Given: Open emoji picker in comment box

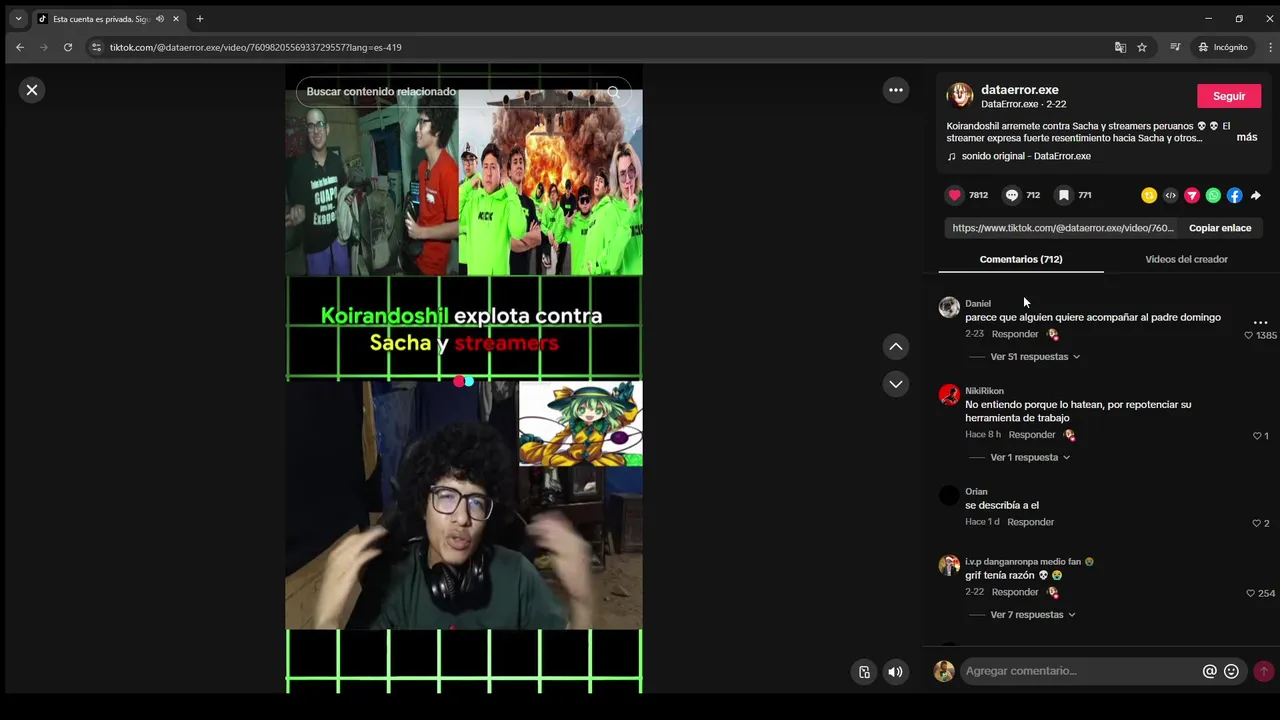Looking at the screenshot, I should point(1231,671).
